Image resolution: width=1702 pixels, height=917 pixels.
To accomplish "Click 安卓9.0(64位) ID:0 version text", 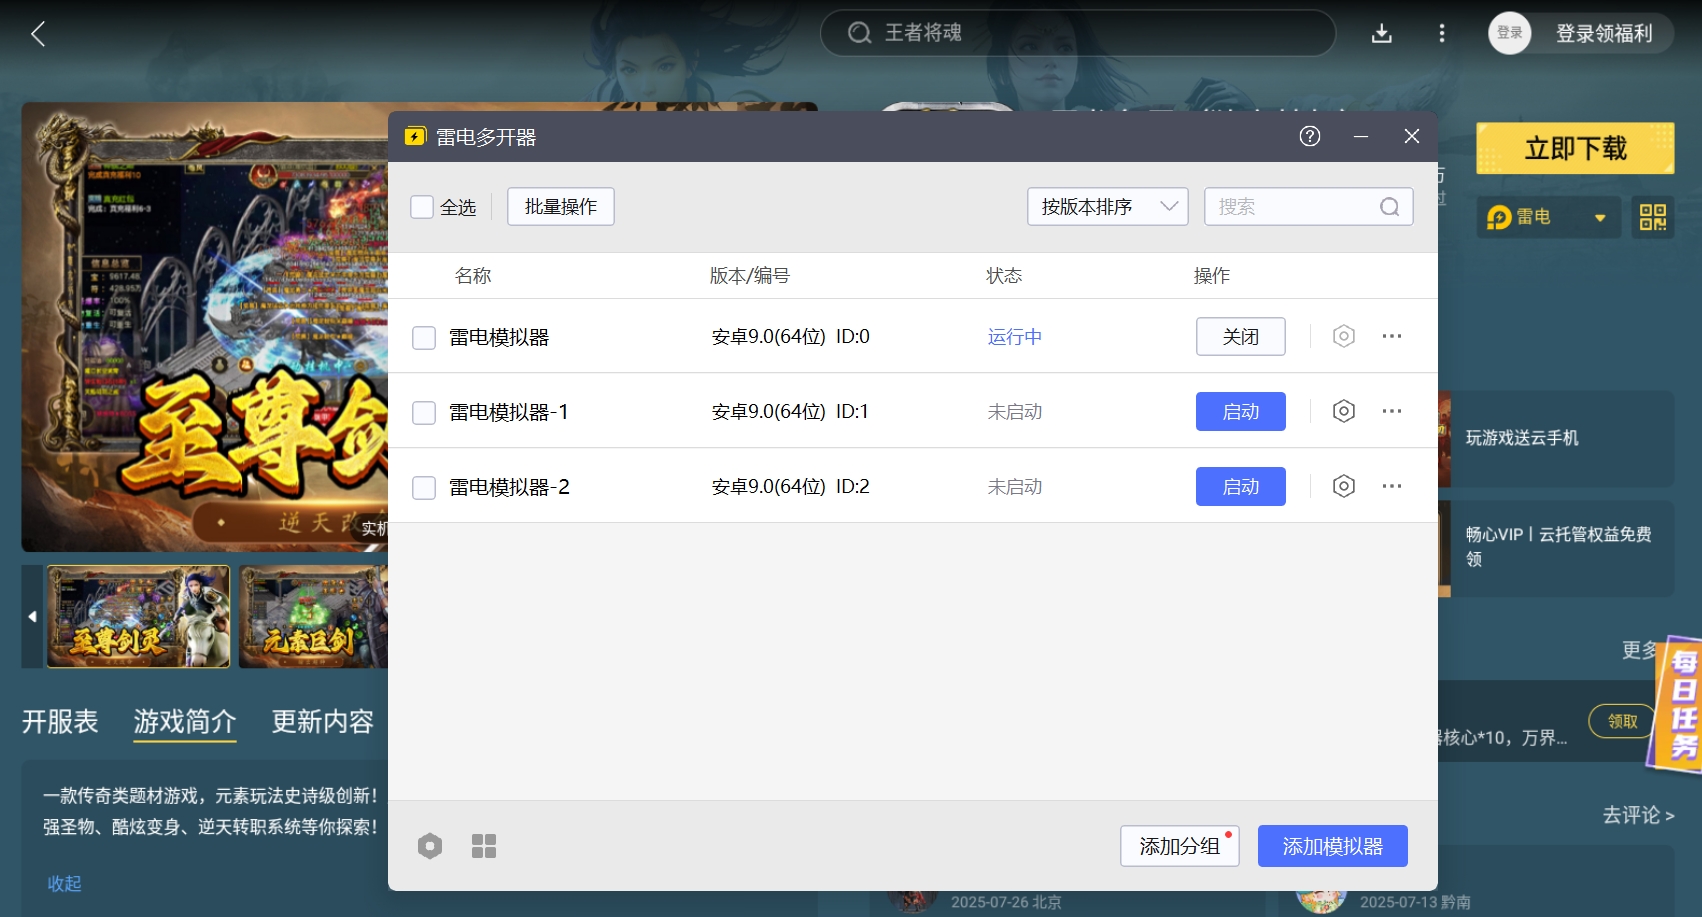I will 790,336.
